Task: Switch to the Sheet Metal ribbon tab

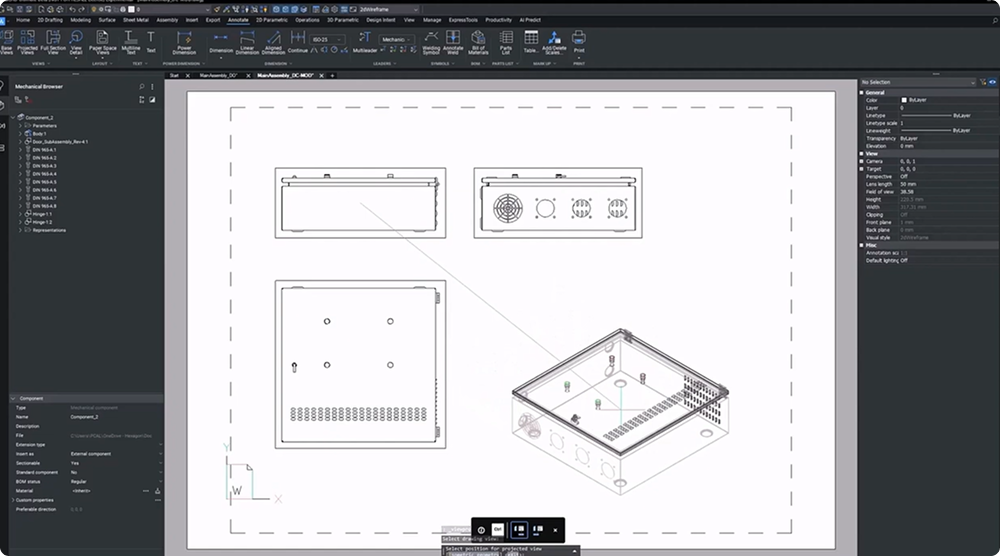Action: pos(134,19)
